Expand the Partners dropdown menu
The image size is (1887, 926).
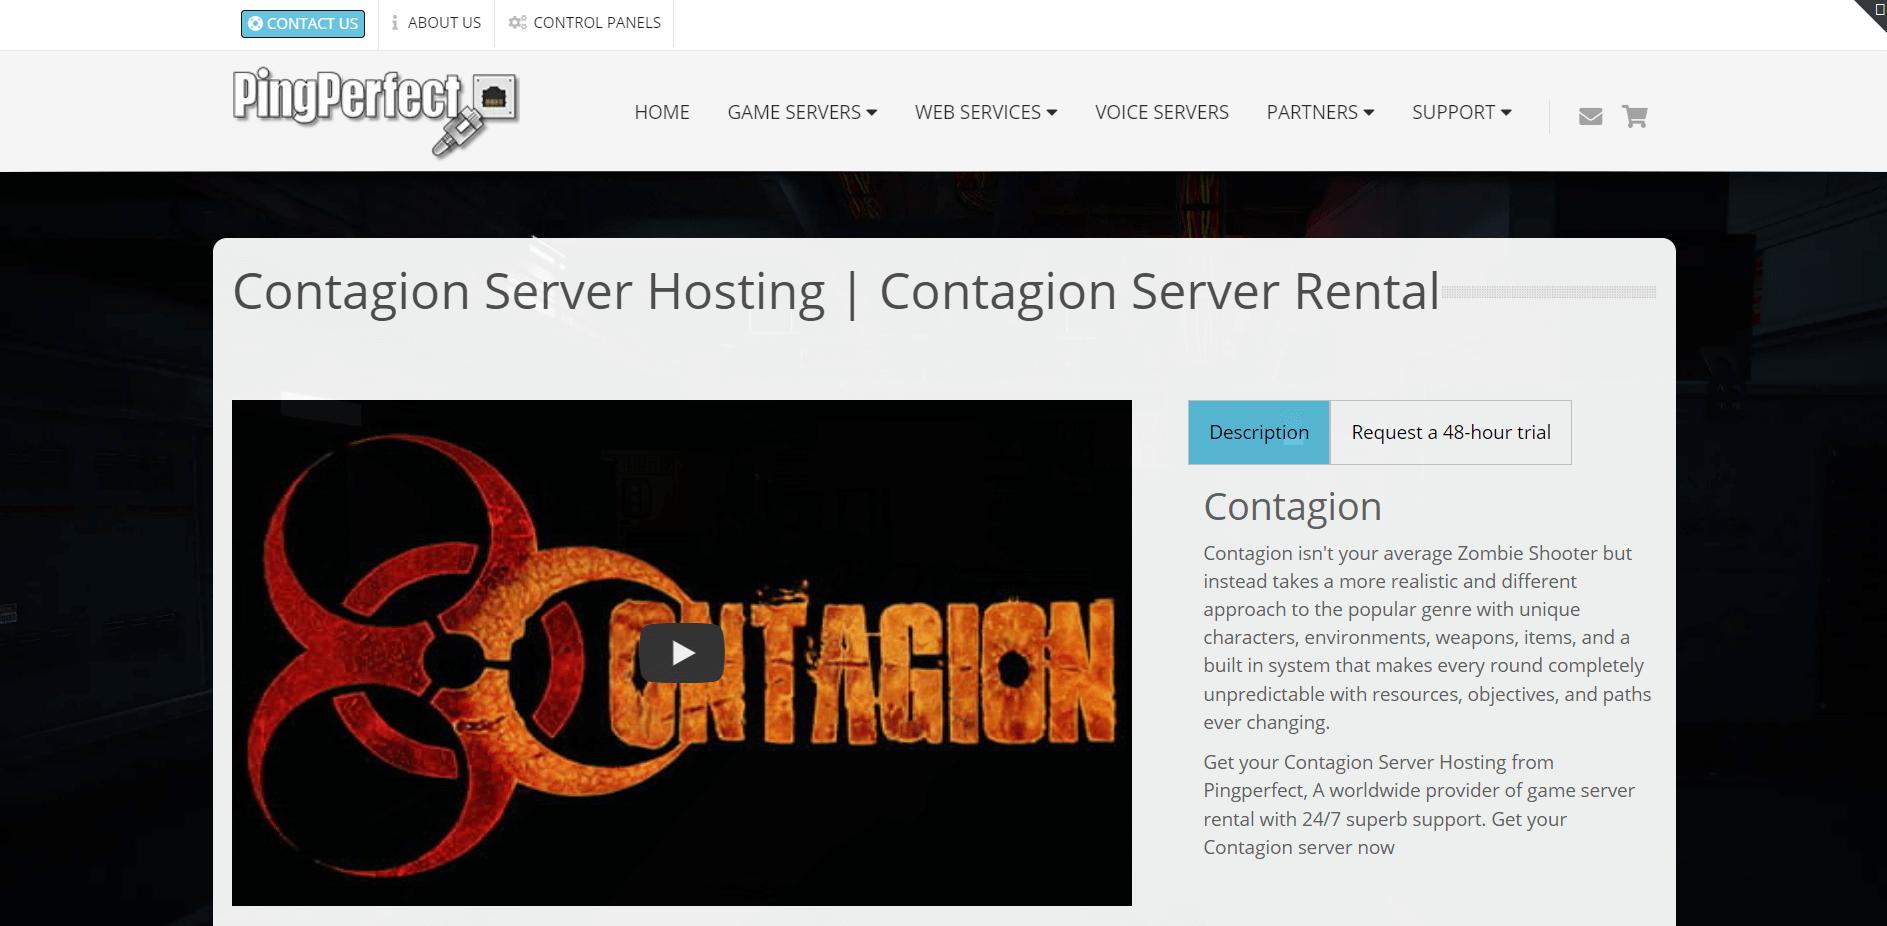(x=1320, y=112)
